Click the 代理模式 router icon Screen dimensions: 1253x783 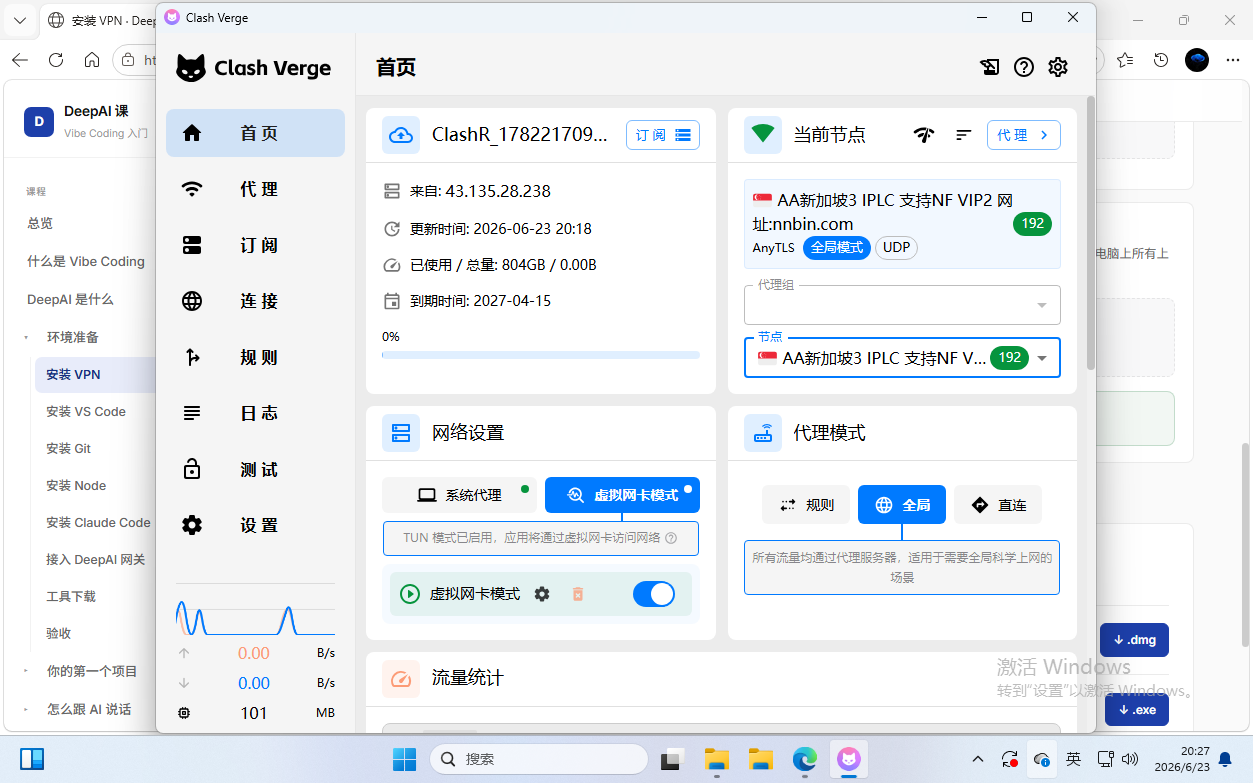pyautogui.click(x=763, y=433)
